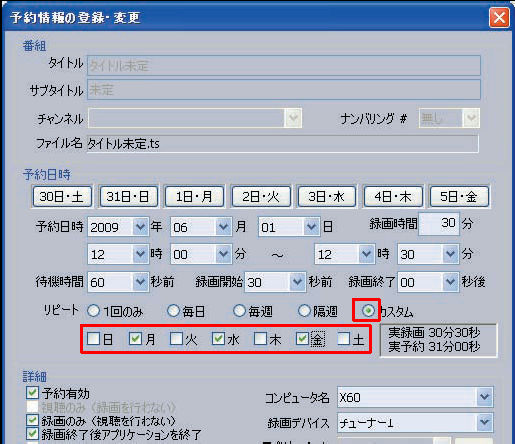Toggle the 予約有効 checkbox
Viewport: 515px width, 444px height.
tap(32, 393)
